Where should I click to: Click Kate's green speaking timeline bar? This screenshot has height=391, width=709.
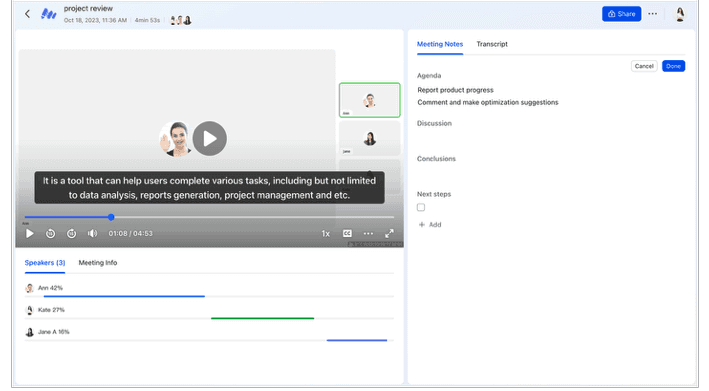262,318
